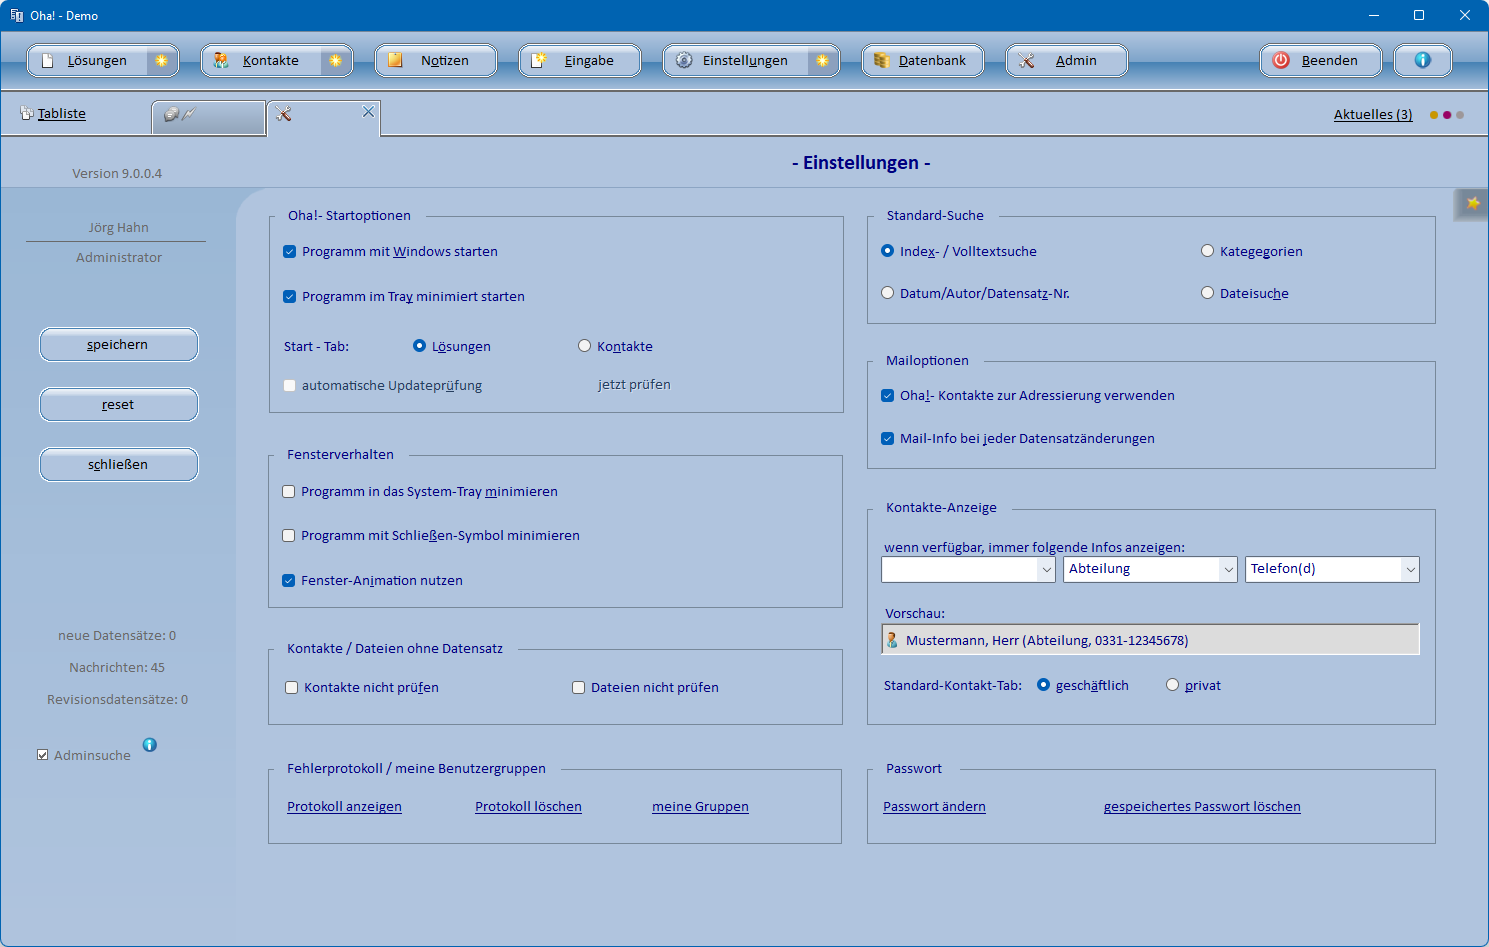Open the info button next to Beenden
This screenshot has width=1489, height=947.
1422,61
